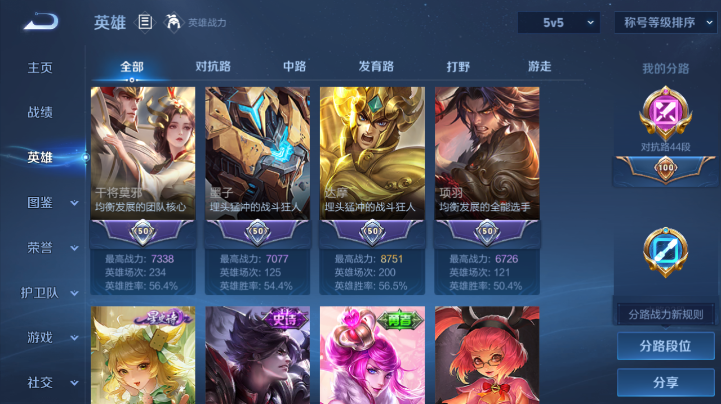Open the 英雄战力 hero power icon
This screenshot has height=404, width=721.
[x=173, y=22]
